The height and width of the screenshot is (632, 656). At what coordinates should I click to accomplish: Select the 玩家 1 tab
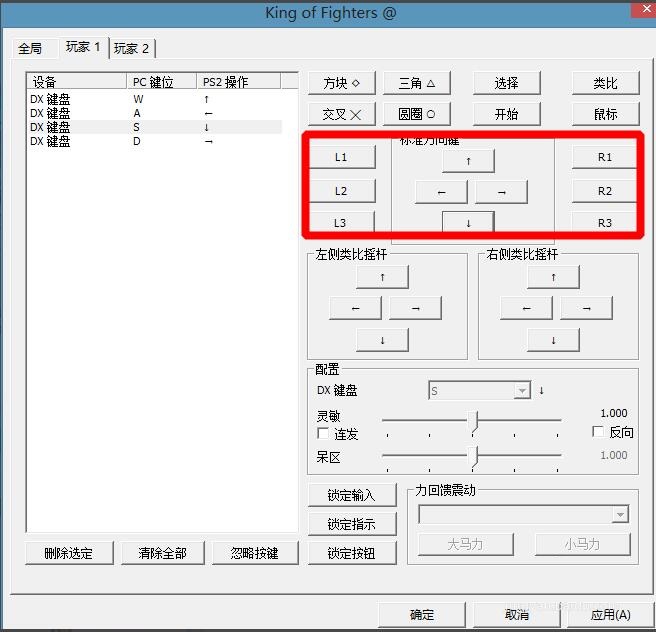click(82, 47)
